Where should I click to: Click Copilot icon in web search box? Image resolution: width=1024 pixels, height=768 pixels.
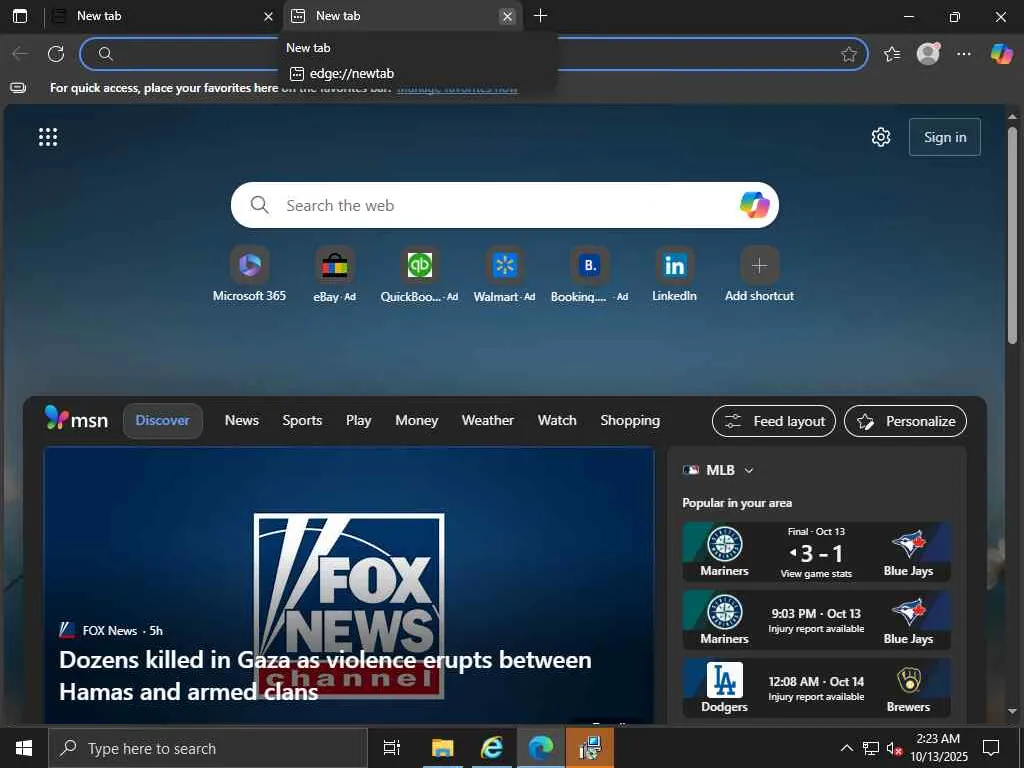click(x=754, y=205)
